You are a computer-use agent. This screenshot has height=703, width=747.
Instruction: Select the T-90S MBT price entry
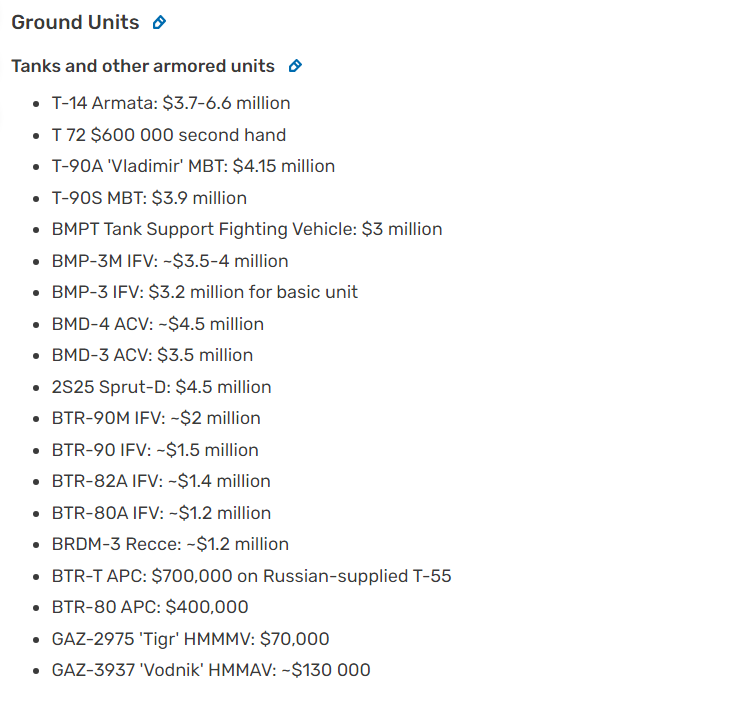pos(149,198)
